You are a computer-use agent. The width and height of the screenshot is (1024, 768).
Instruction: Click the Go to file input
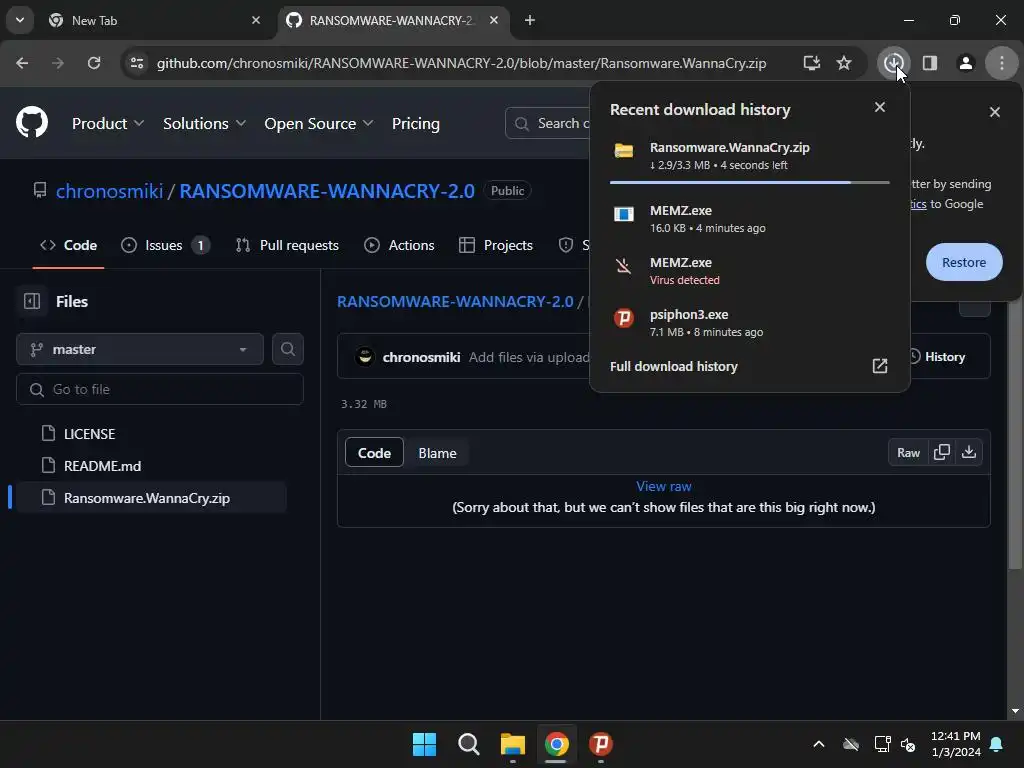pos(160,389)
